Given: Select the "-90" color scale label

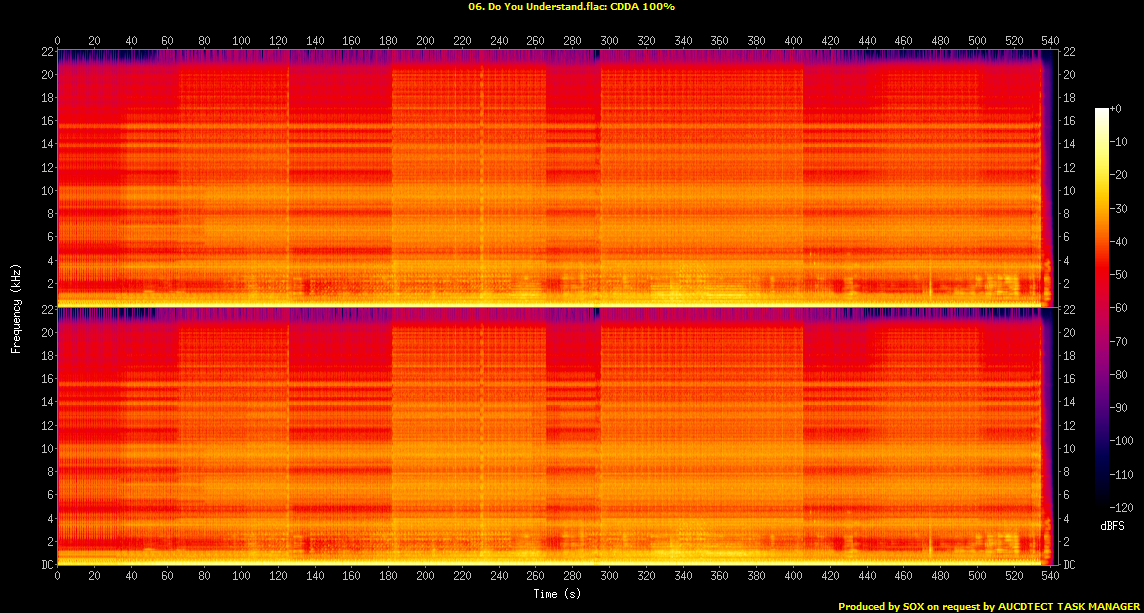Looking at the screenshot, I should tap(1118, 407).
